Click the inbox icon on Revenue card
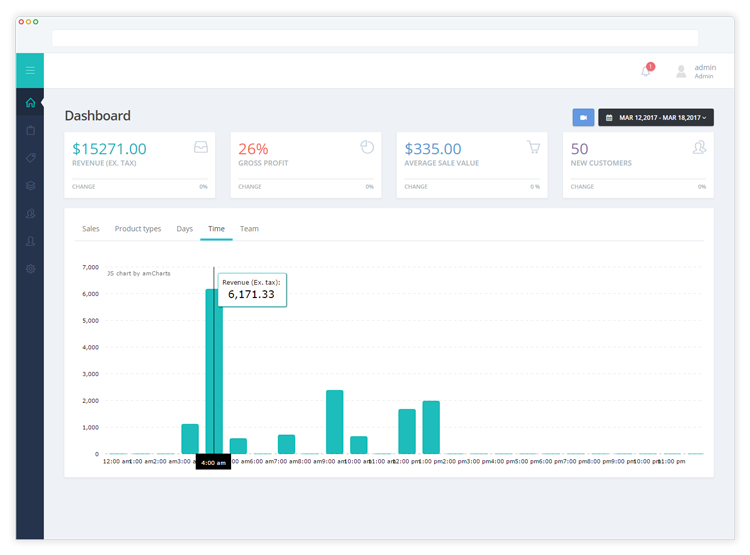This screenshot has width=750, height=555. 201,147
